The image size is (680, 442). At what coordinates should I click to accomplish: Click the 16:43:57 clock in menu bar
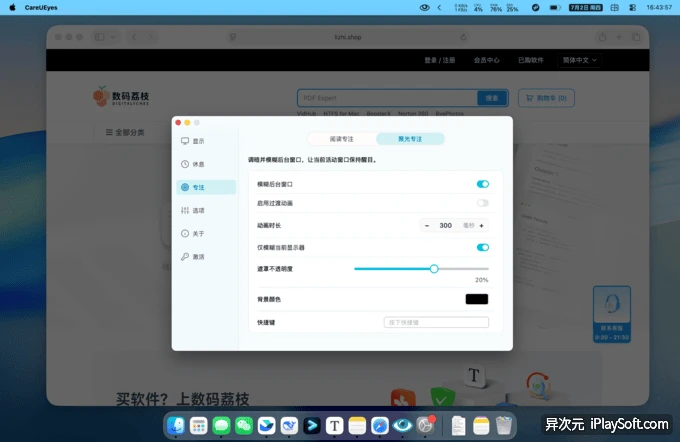[x=659, y=7]
